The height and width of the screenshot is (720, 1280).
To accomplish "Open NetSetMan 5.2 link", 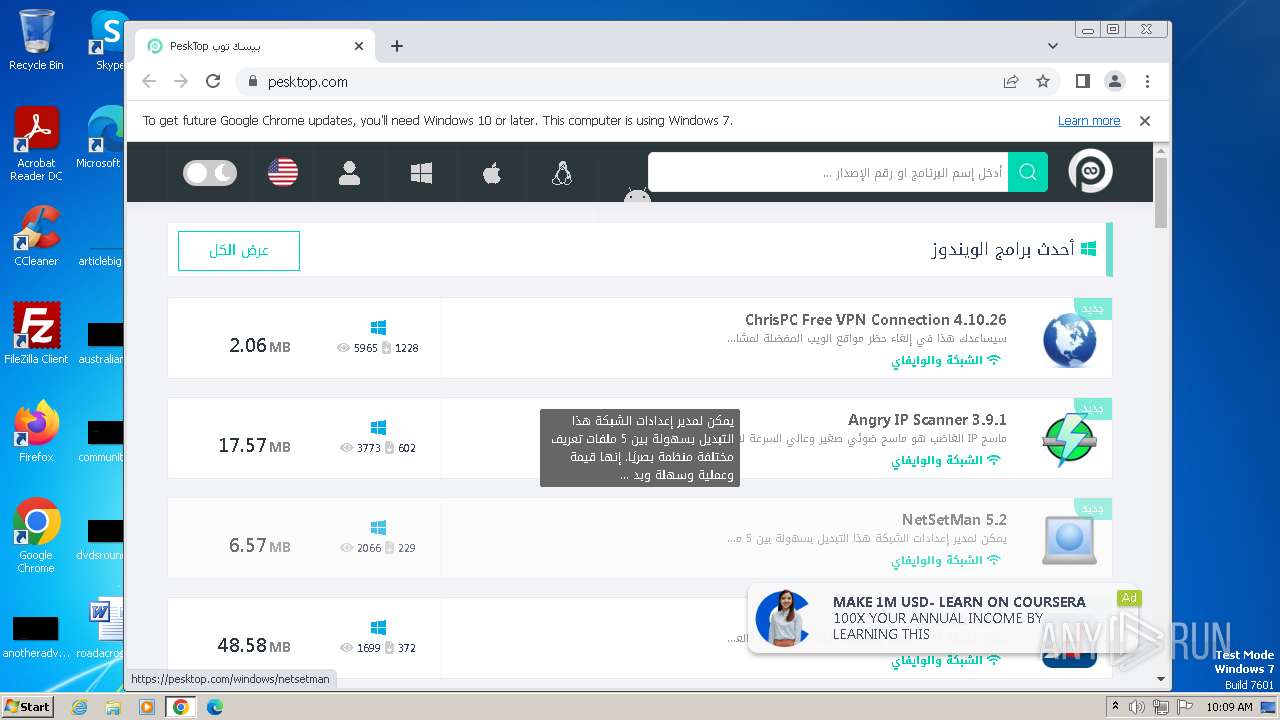I will pos(954,520).
